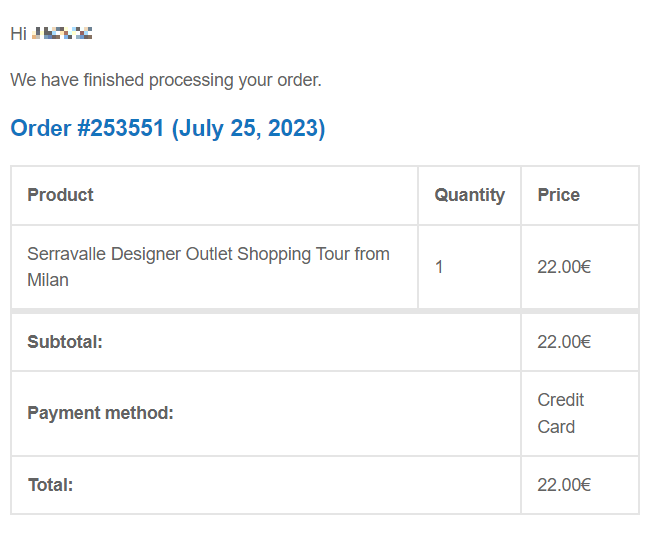The width and height of the screenshot is (650, 539).
Task: Click the word Milan in product cell
Action: click(x=48, y=280)
